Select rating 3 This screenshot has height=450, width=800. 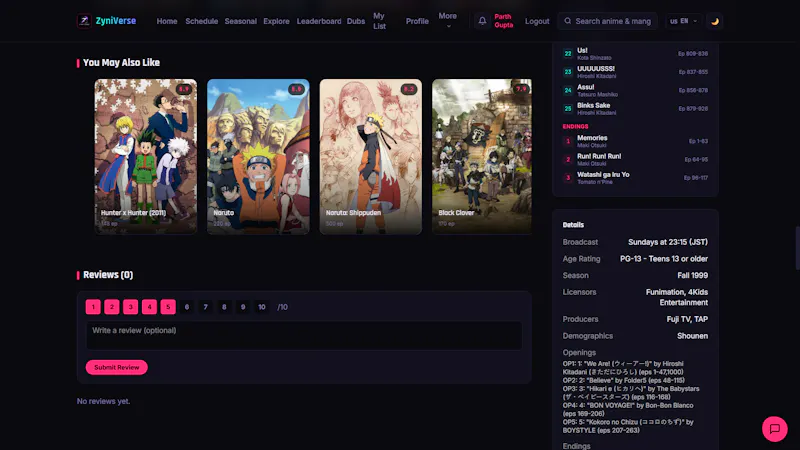click(x=131, y=307)
